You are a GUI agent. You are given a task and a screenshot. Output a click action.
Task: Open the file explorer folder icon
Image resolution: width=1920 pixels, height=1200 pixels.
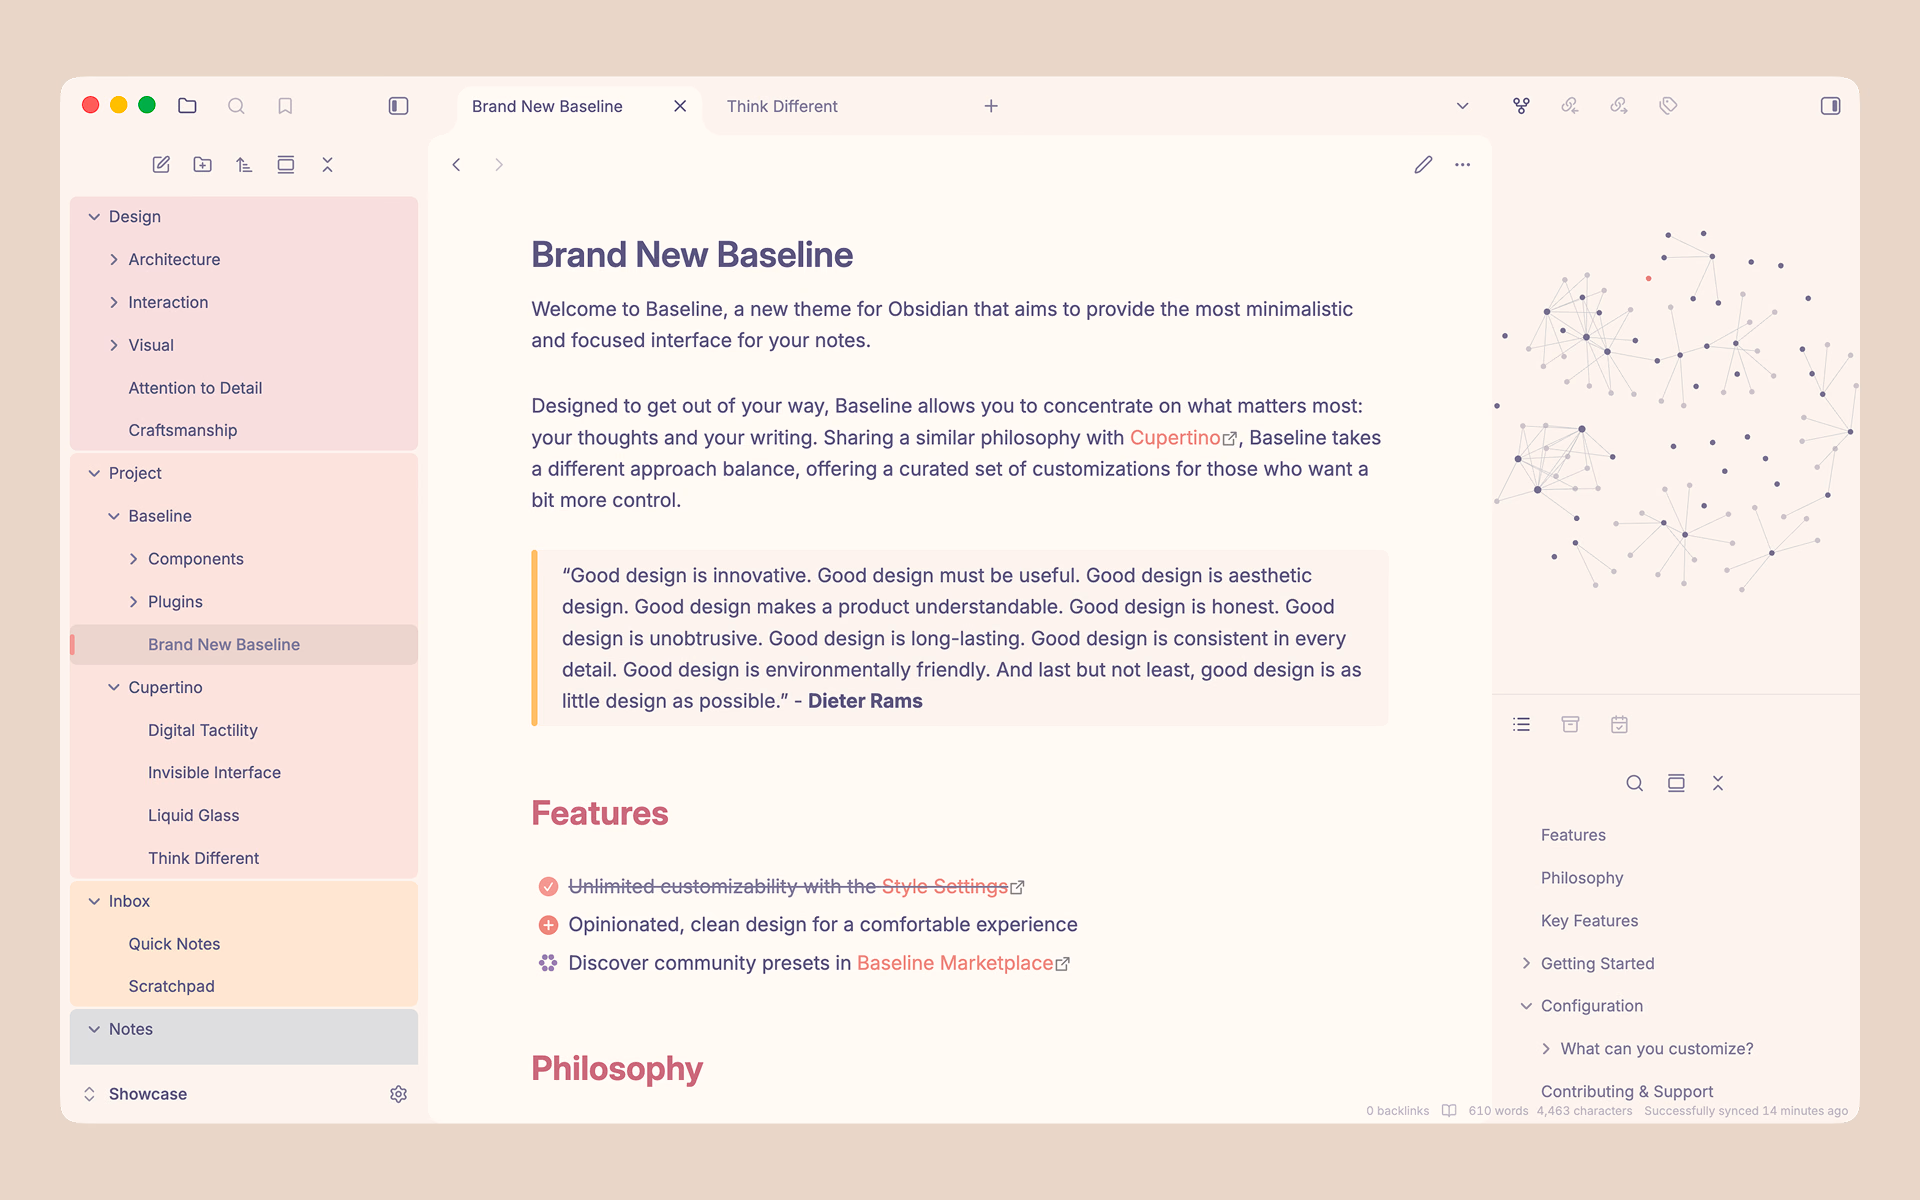point(187,106)
